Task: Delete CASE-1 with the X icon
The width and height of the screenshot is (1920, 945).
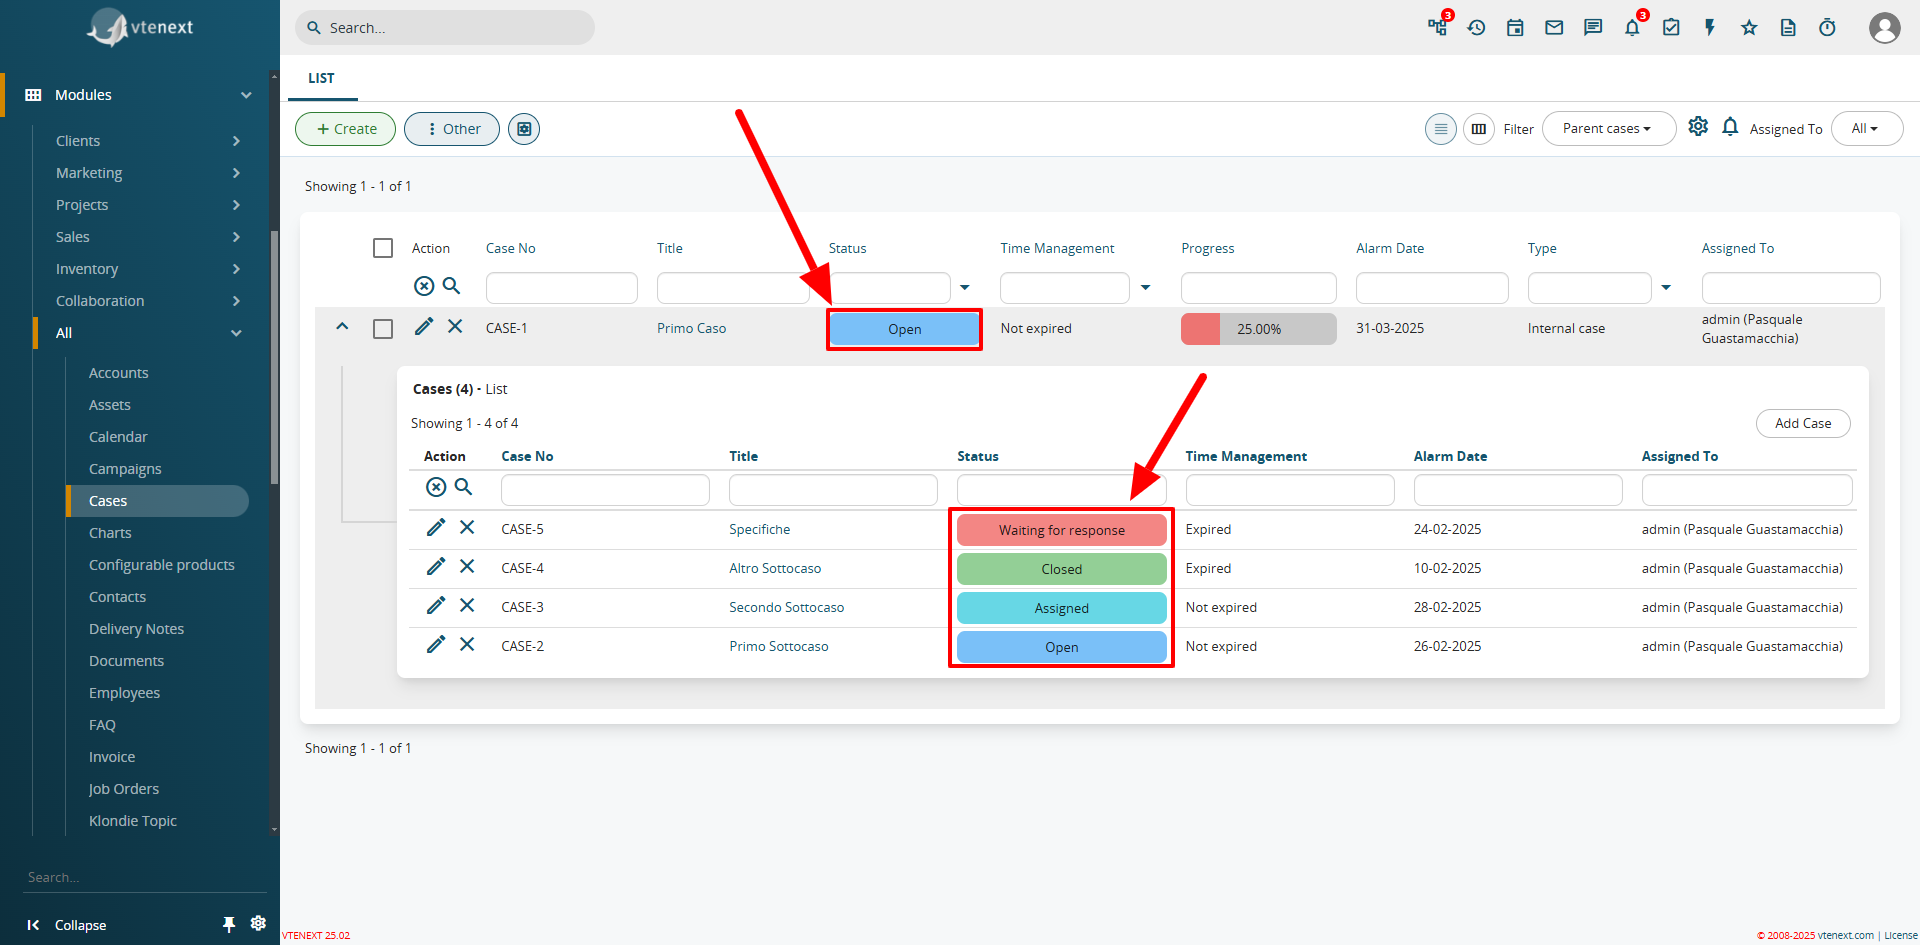Action: pyautogui.click(x=455, y=326)
